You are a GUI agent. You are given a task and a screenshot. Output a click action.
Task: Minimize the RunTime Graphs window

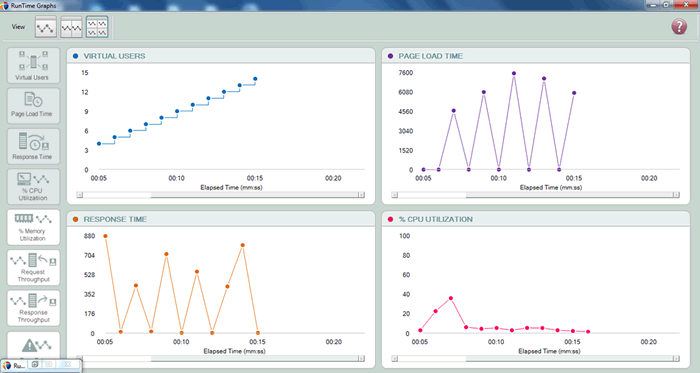(654, 4)
